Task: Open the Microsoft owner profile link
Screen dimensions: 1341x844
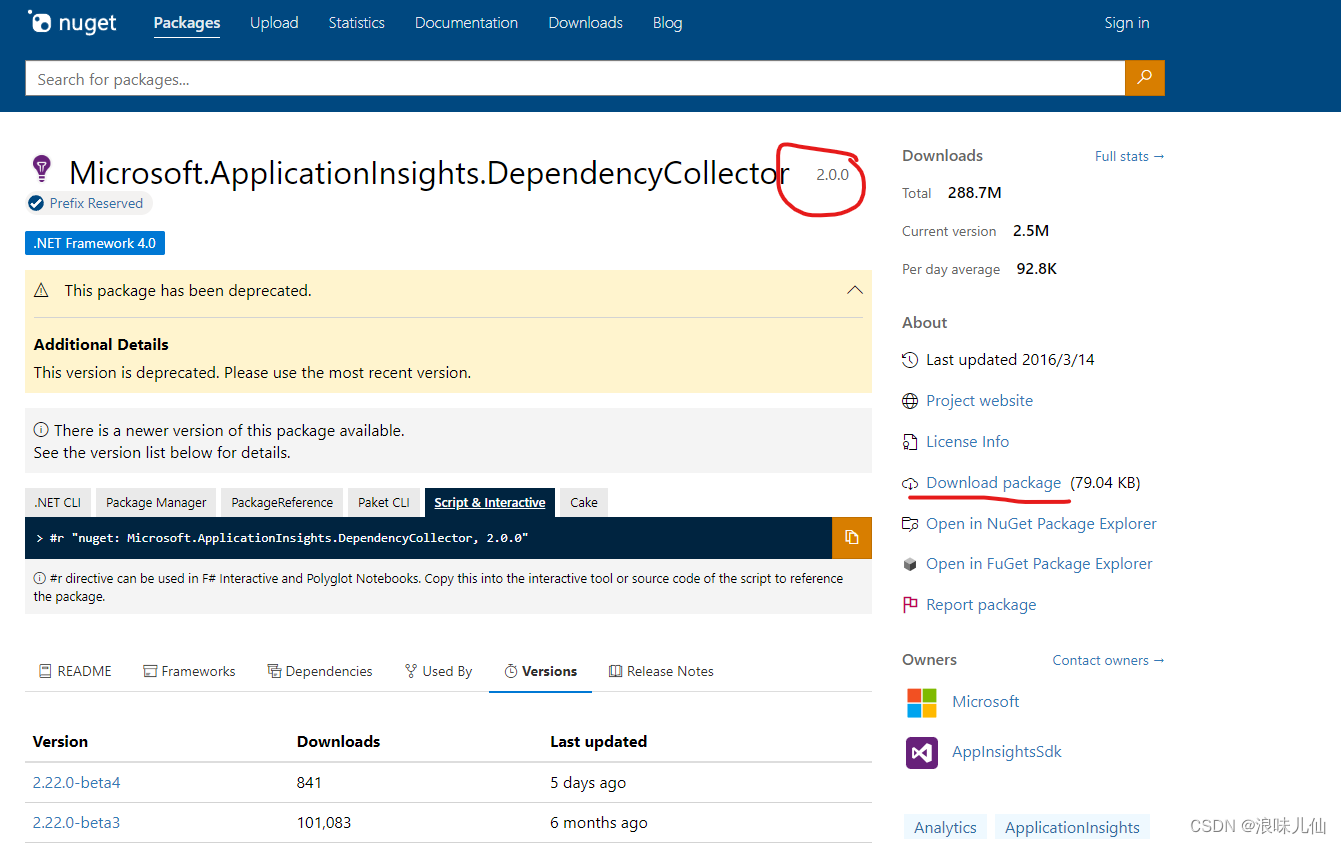Action: (x=985, y=702)
